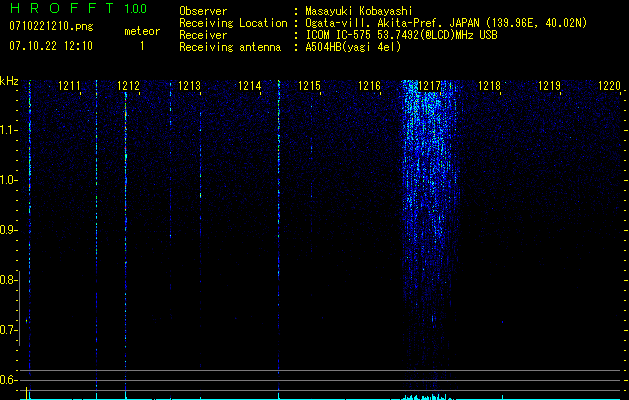The image size is (629, 400).
Task: Click the 0.7 frequency axis label
Action: [7, 330]
